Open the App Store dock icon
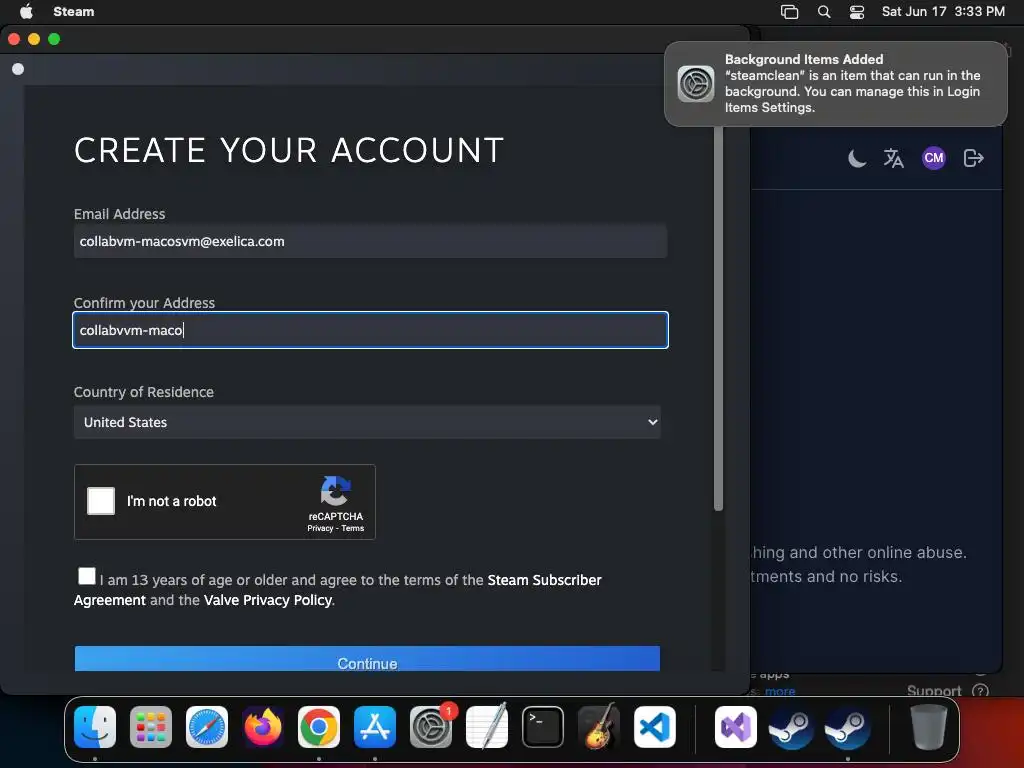1024x768 pixels. [375, 727]
